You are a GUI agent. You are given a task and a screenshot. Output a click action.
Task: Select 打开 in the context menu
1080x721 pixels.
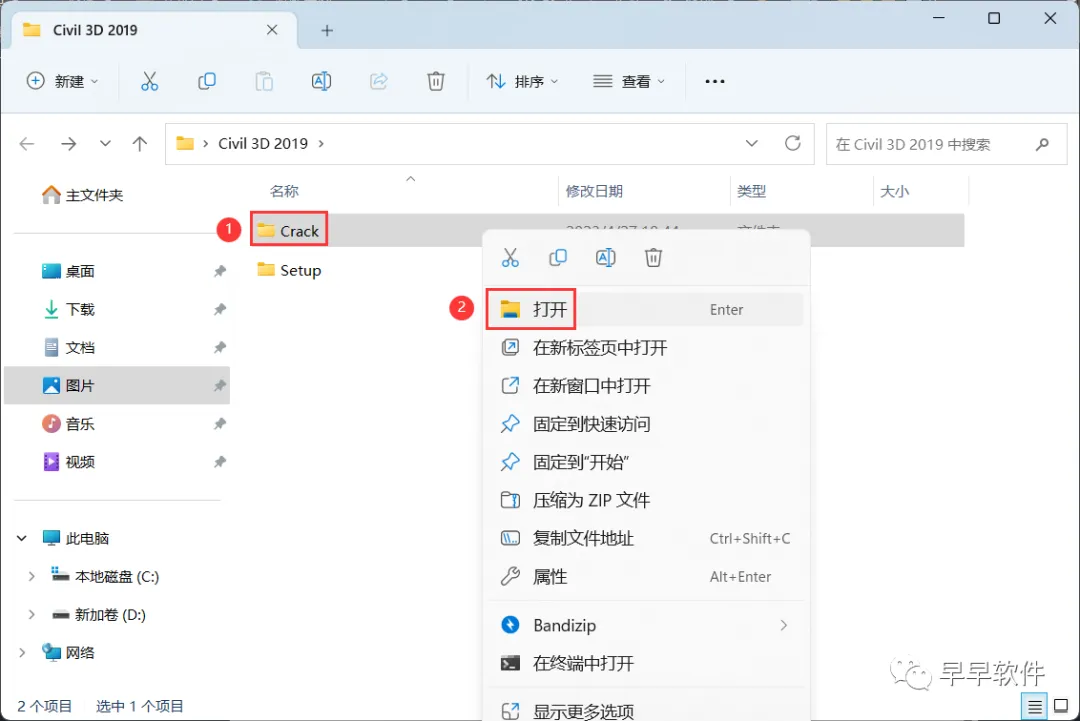click(x=645, y=309)
